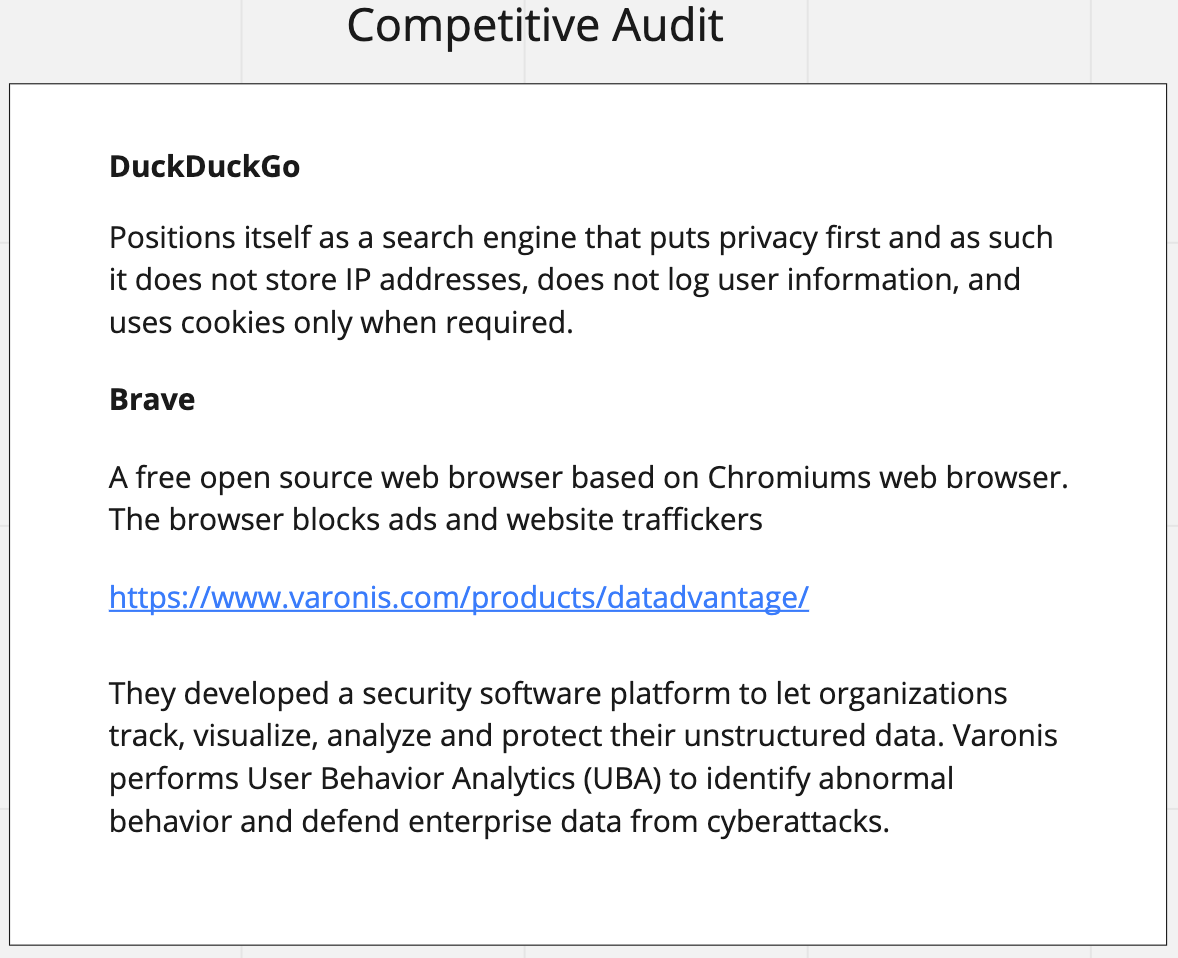Click 'it does not store IP addresses' line

(565, 280)
